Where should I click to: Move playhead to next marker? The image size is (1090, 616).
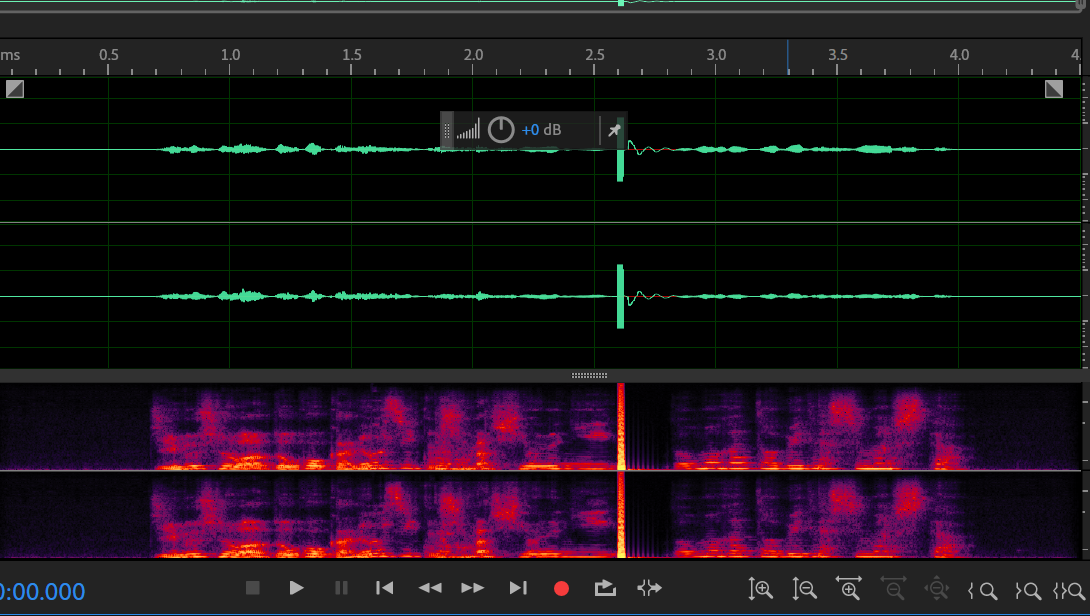pyautogui.click(x=518, y=589)
